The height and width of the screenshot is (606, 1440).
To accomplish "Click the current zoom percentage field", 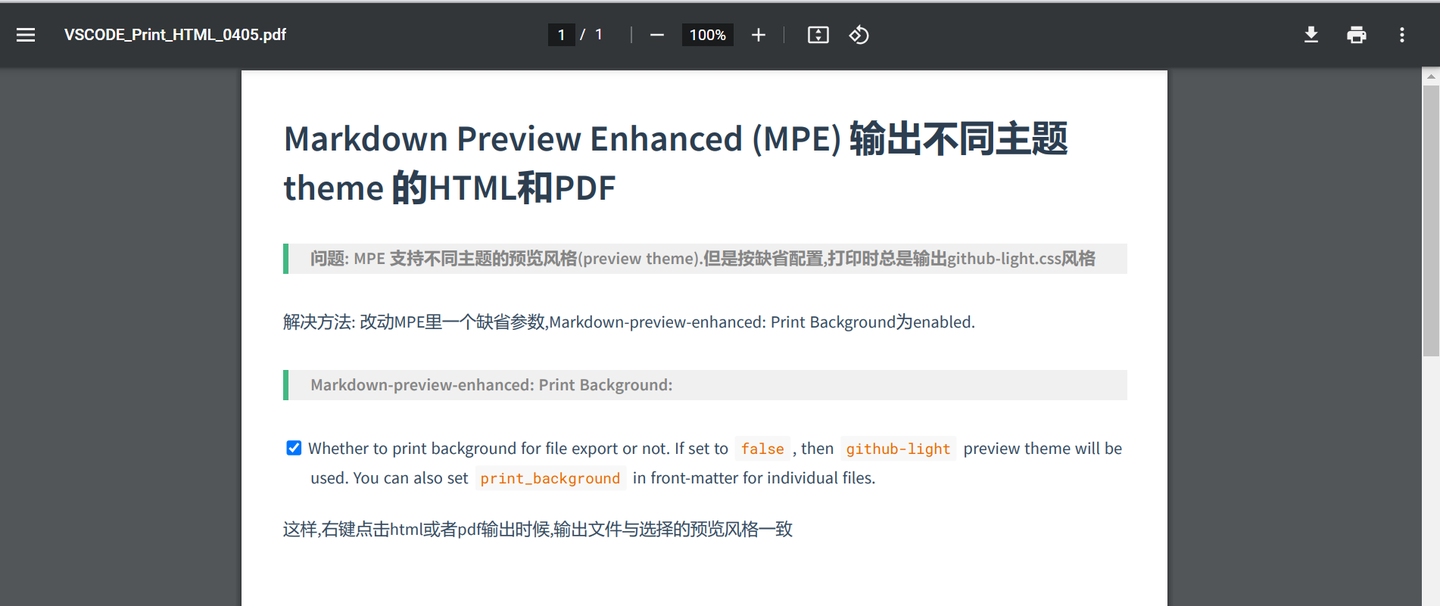I will tap(707, 34).
